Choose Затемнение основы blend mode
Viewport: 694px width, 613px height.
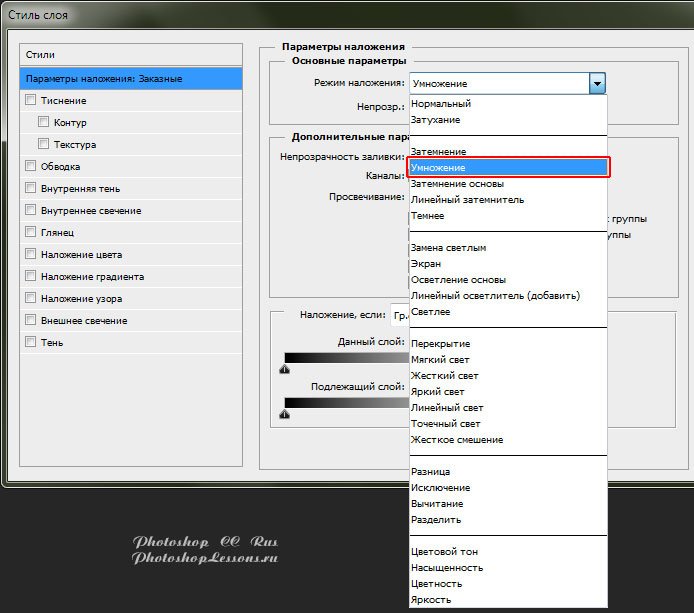coord(457,184)
